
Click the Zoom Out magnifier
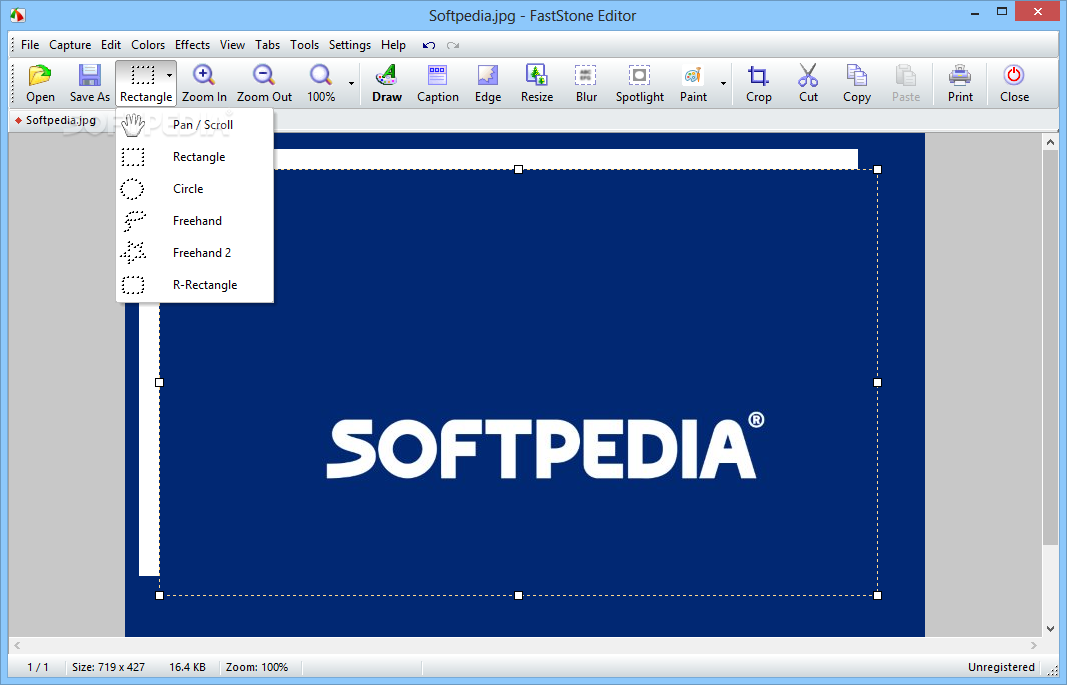point(264,75)
